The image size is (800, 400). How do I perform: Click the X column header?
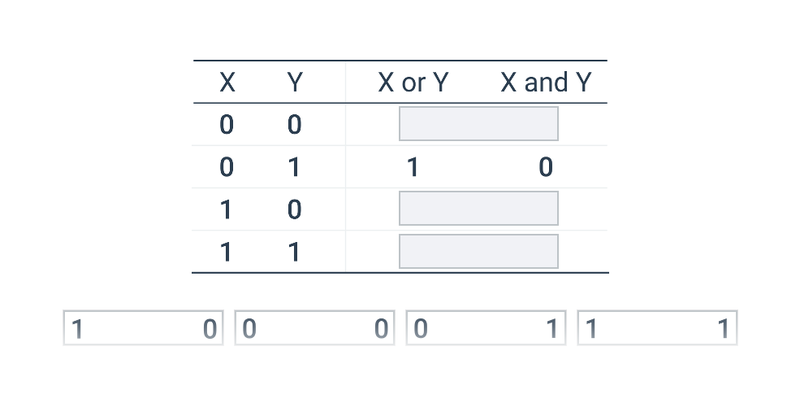[227, 82]
